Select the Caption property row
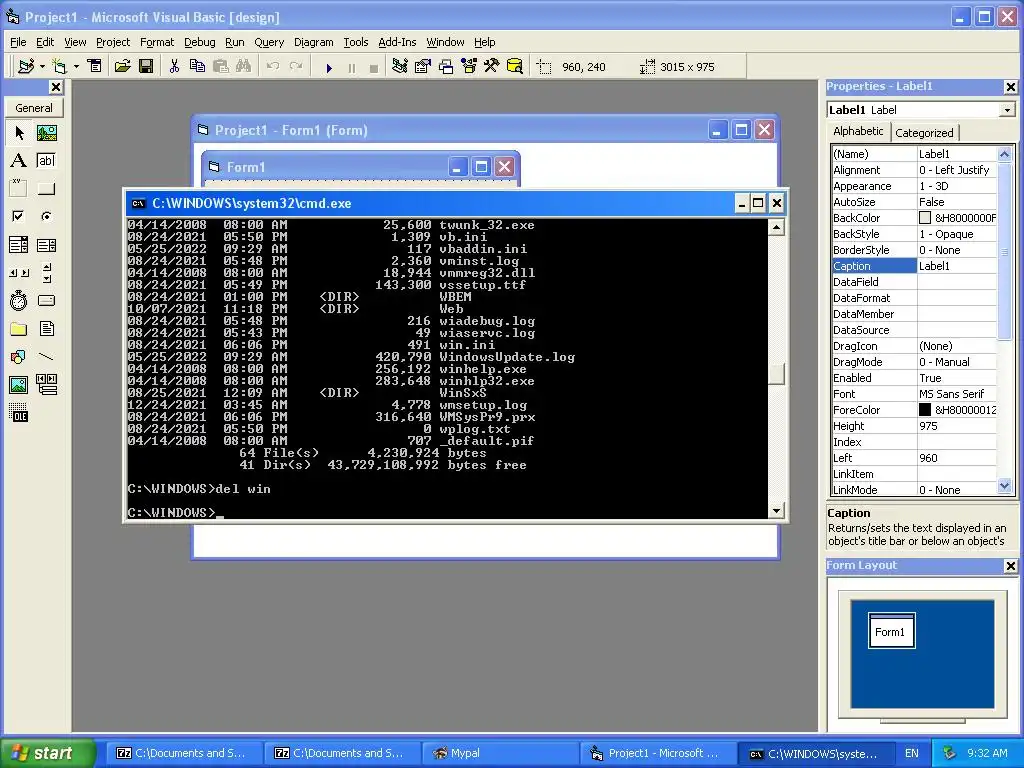 [914, 266]
